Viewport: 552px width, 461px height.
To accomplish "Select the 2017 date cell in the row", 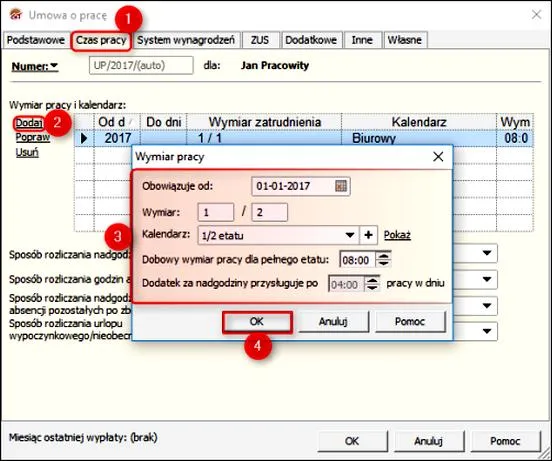I will [x=117, y=138].
